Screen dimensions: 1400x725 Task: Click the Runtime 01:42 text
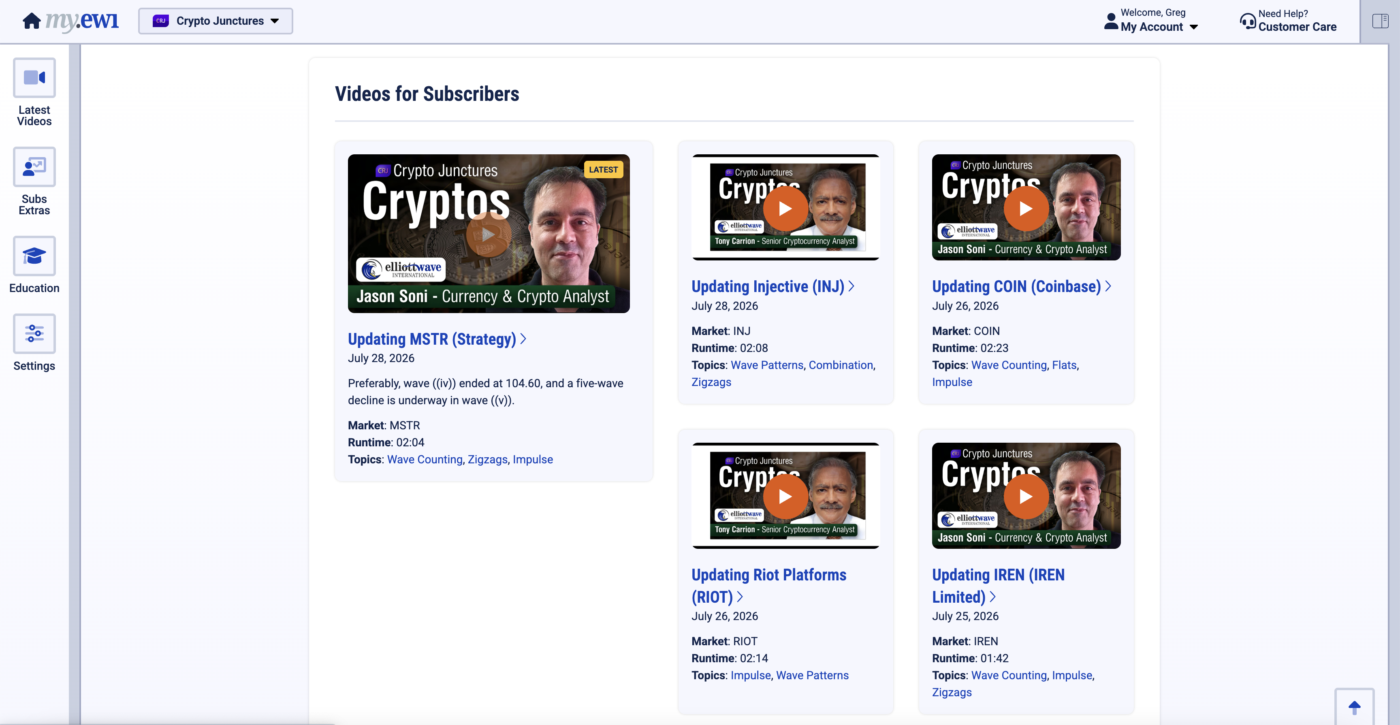[x=970, y=659]
